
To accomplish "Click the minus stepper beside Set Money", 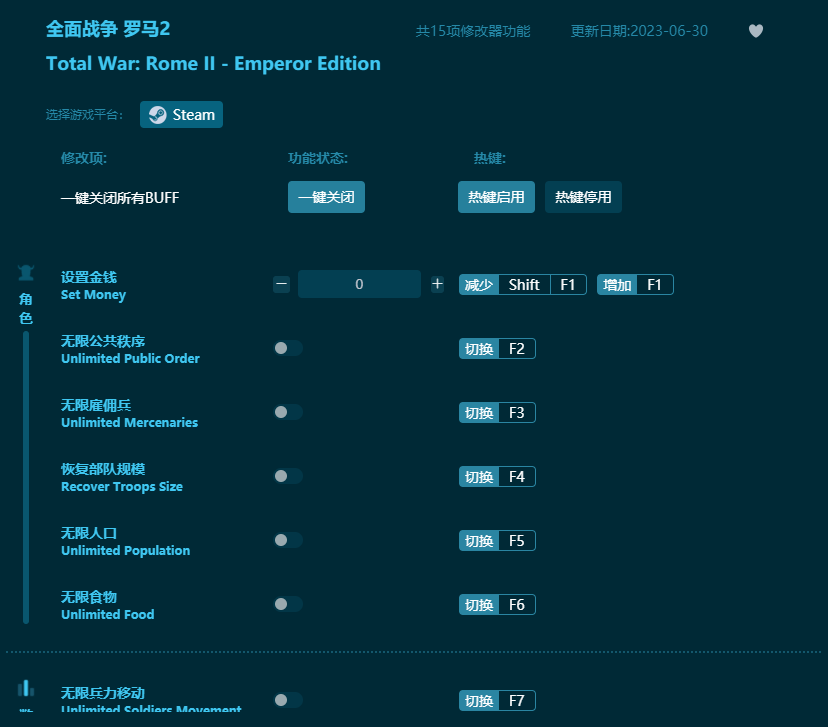I will [281, 284].
